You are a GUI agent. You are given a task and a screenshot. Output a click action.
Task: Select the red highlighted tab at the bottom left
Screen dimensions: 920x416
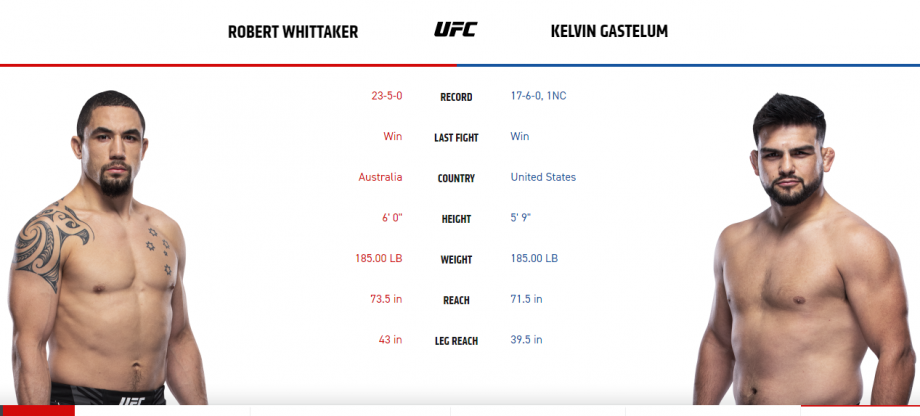(38, 410)
